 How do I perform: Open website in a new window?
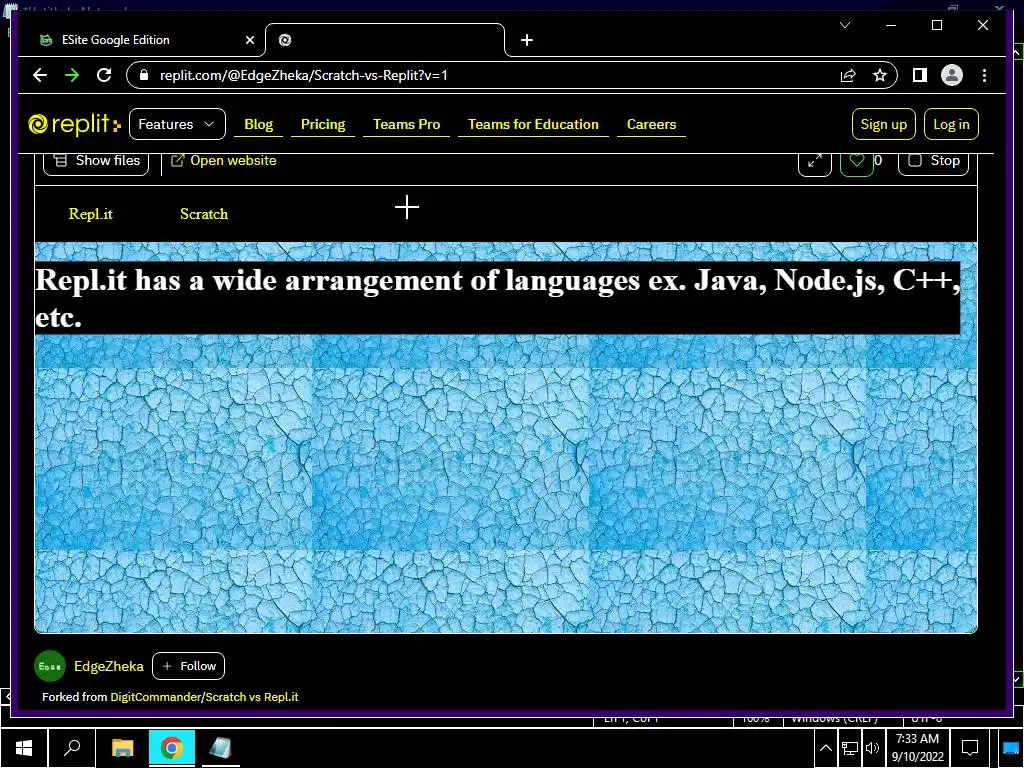point(223,161)
